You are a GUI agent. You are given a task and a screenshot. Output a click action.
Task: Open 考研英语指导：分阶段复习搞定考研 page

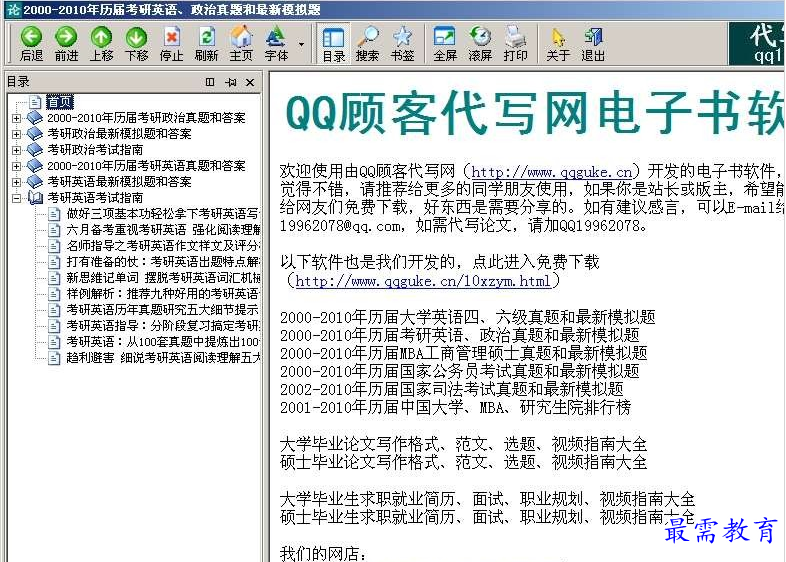[163, 326]
